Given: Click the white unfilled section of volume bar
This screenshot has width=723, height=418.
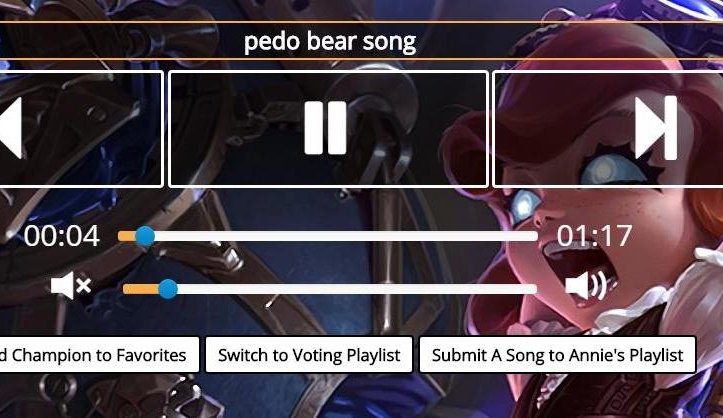Looking at the screenshot, I should pyautogui.click(x=357, y=289).
